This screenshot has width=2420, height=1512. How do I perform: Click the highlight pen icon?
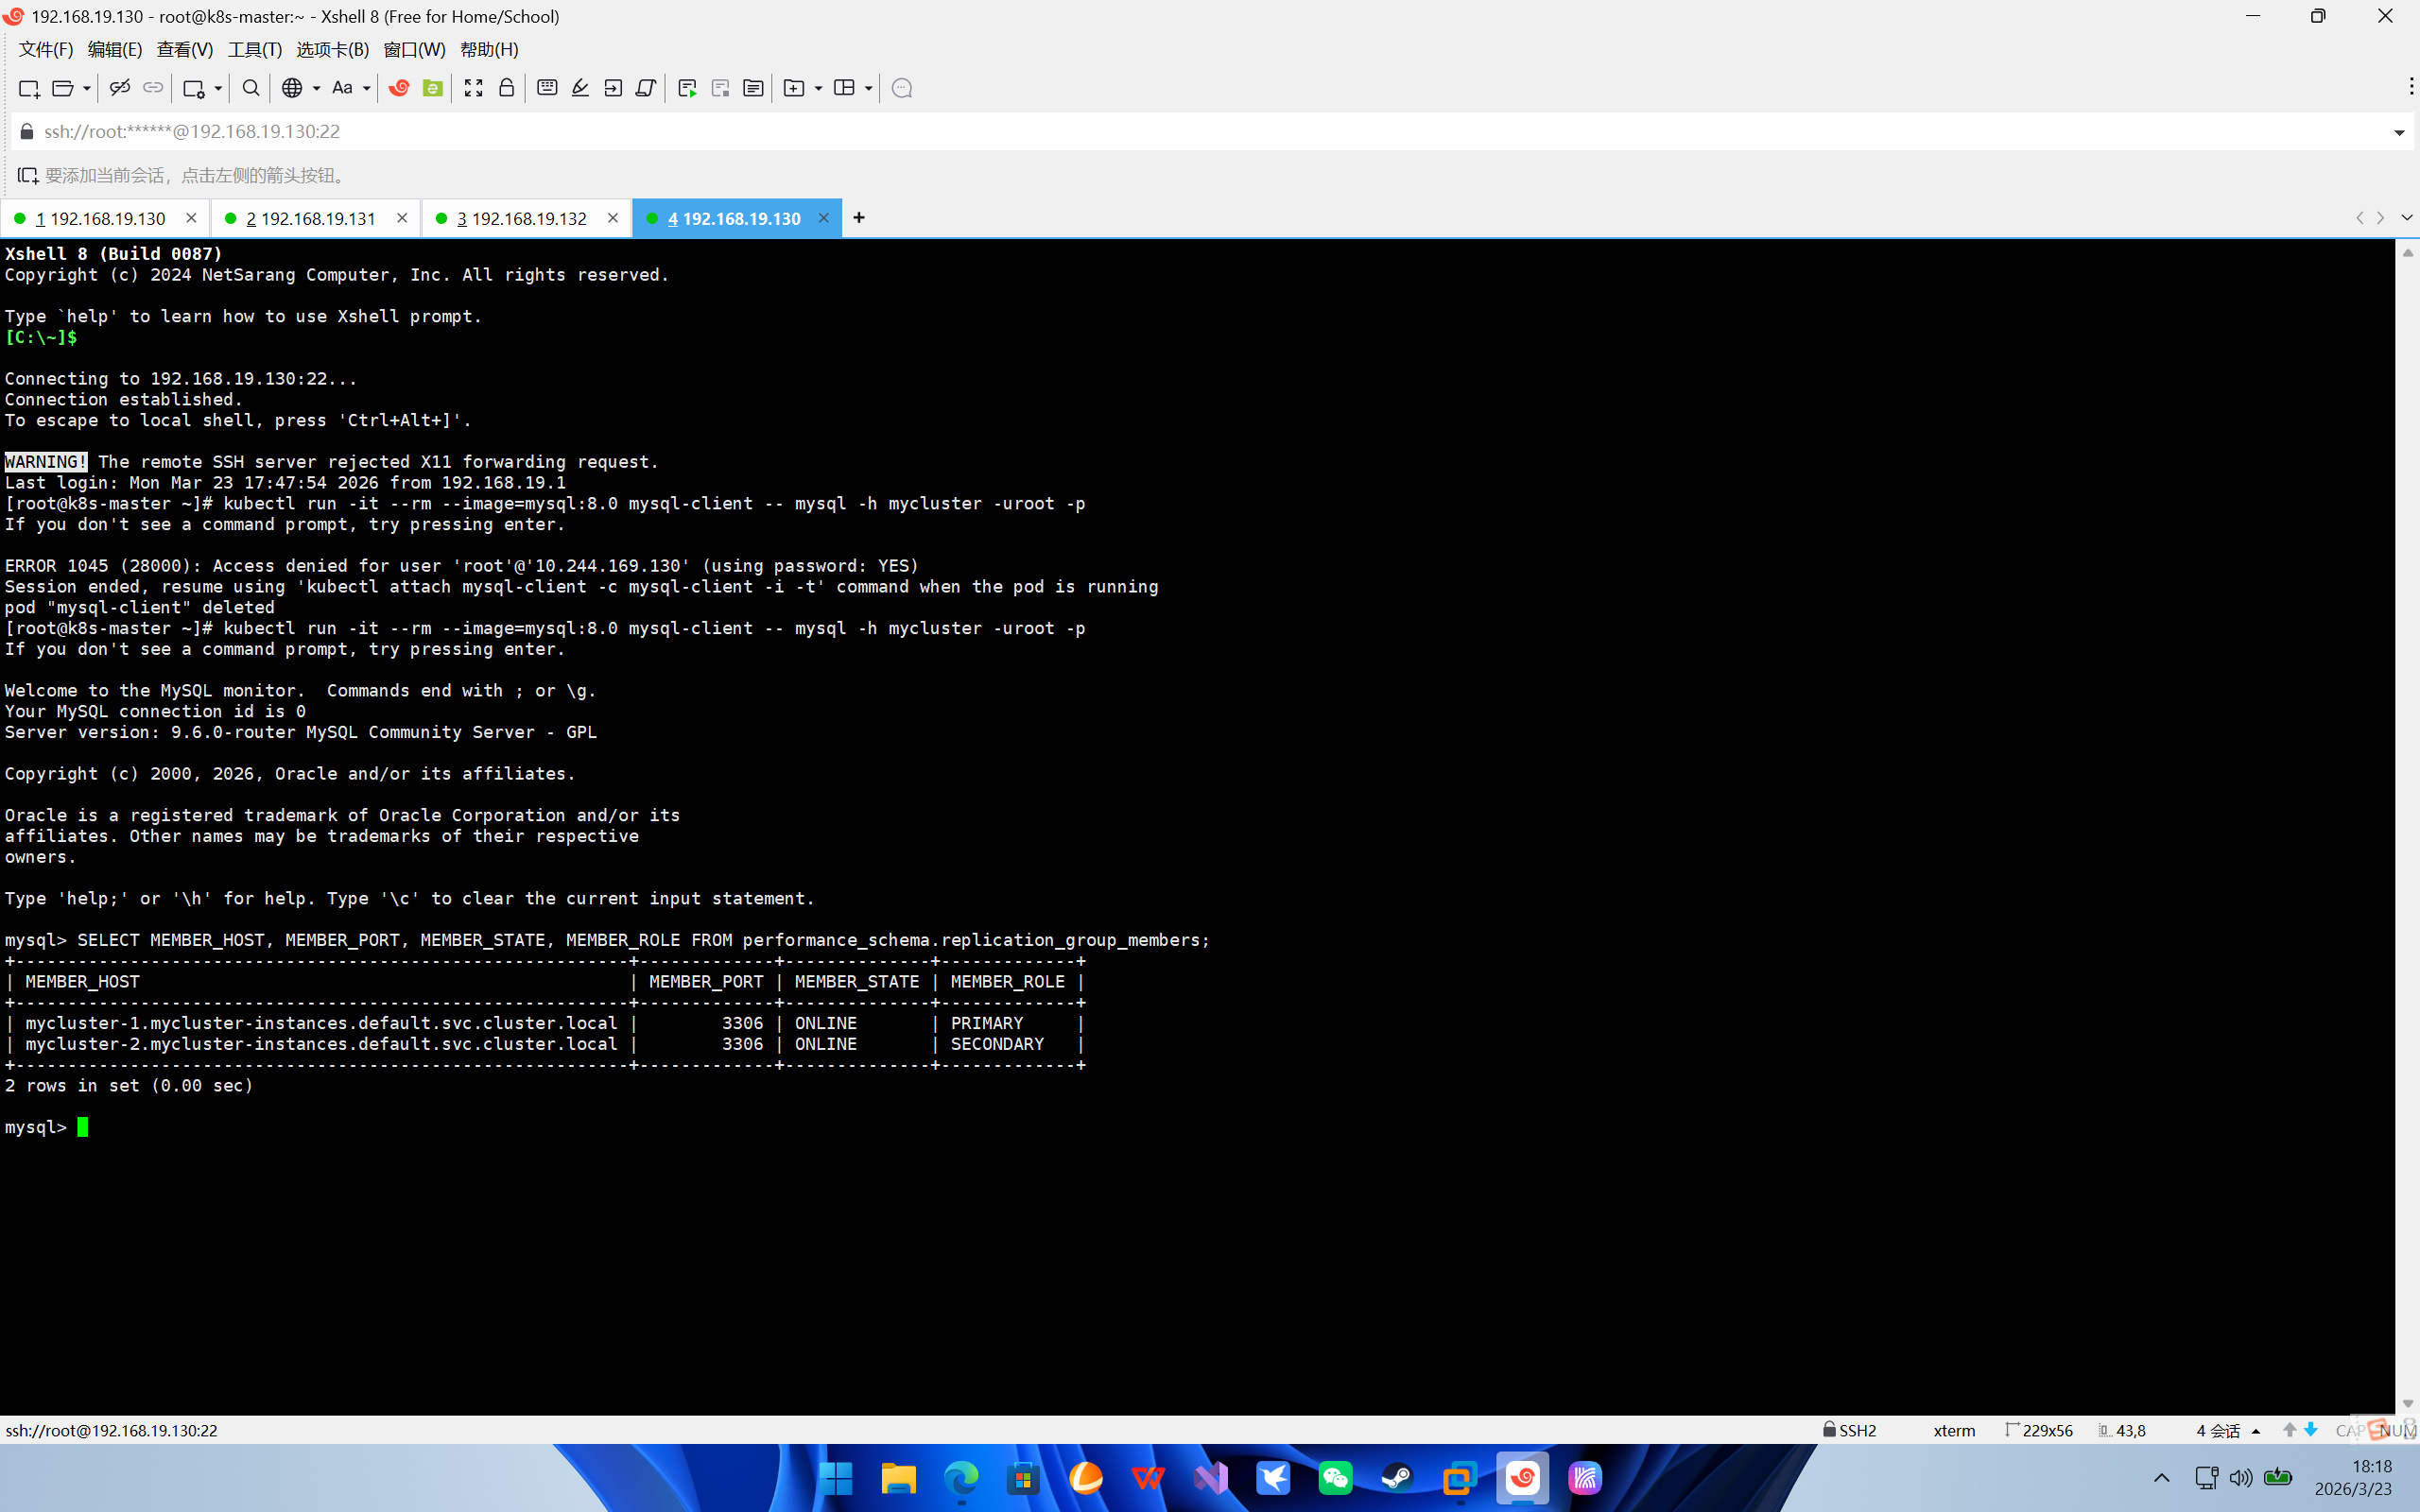(580, 88)
